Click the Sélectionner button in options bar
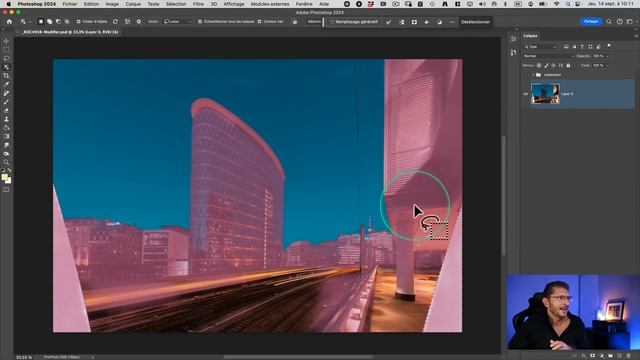This screenshot has height=360, width=640. (314, 22)
